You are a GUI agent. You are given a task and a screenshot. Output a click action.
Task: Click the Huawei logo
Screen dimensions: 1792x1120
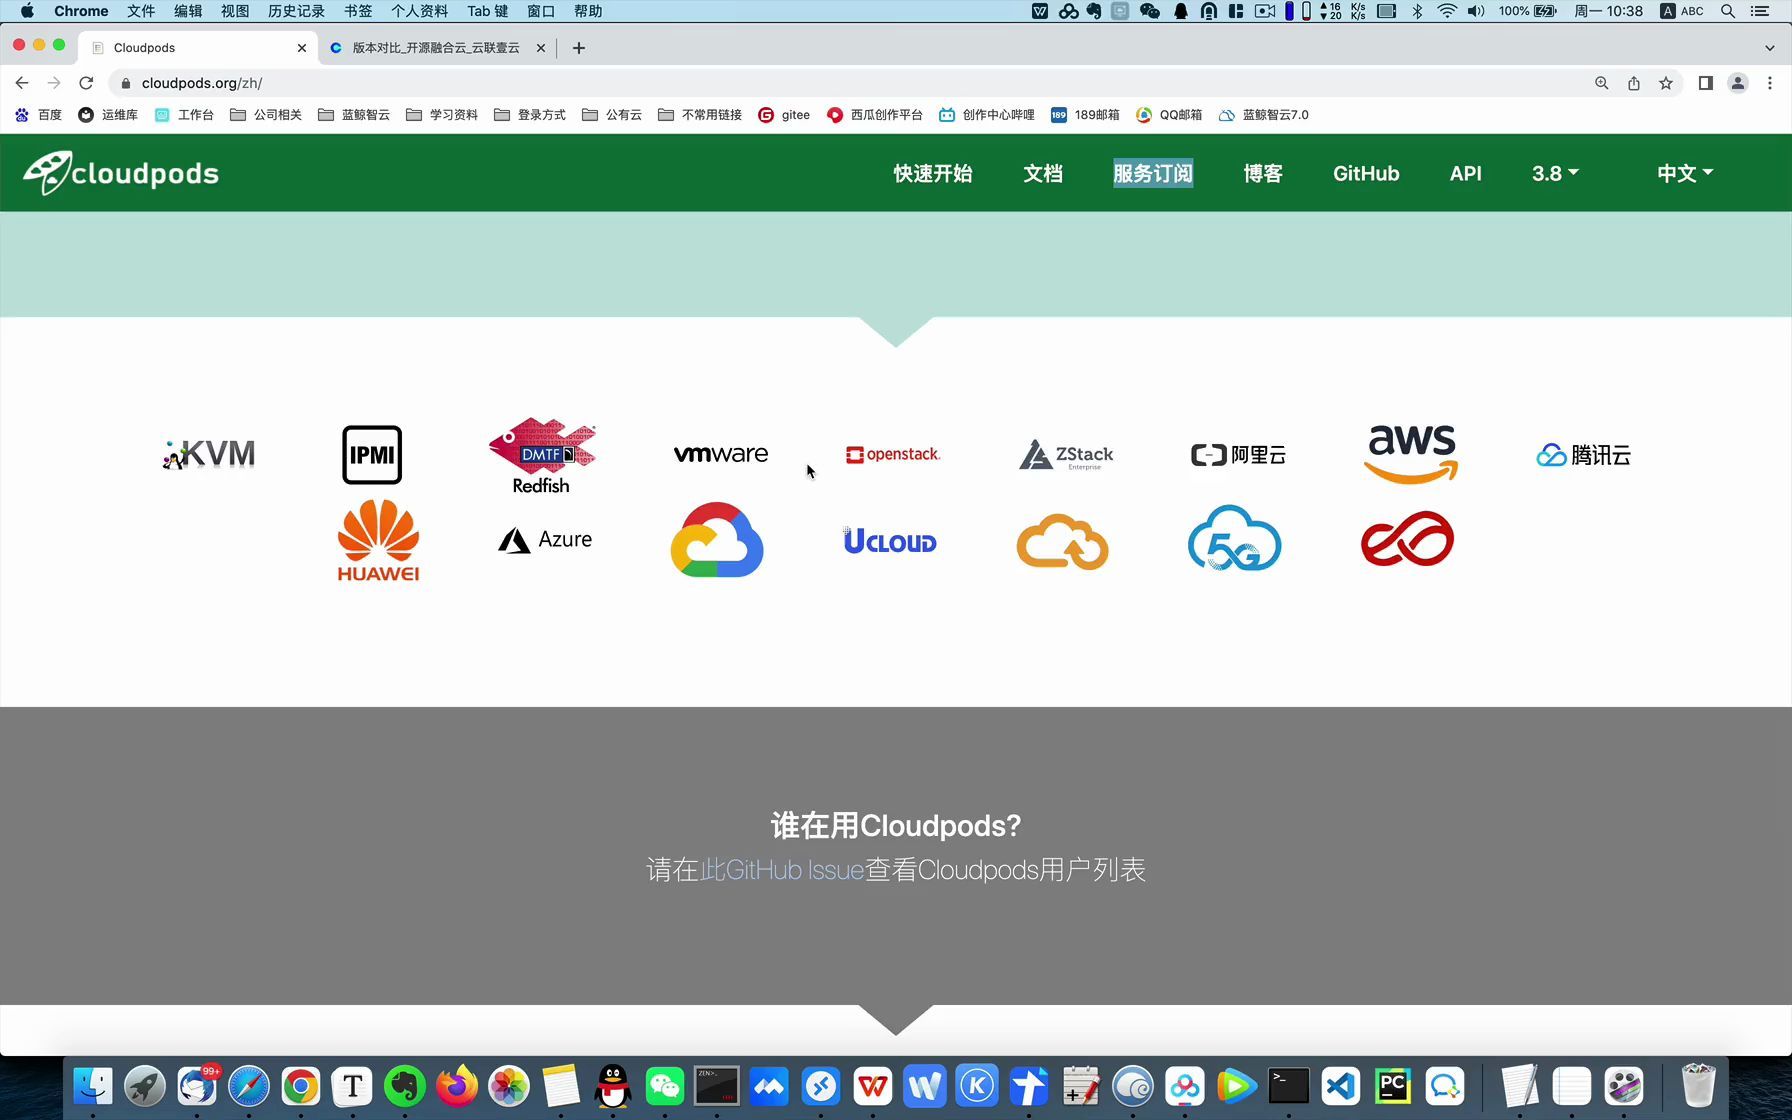coord(378,540)
